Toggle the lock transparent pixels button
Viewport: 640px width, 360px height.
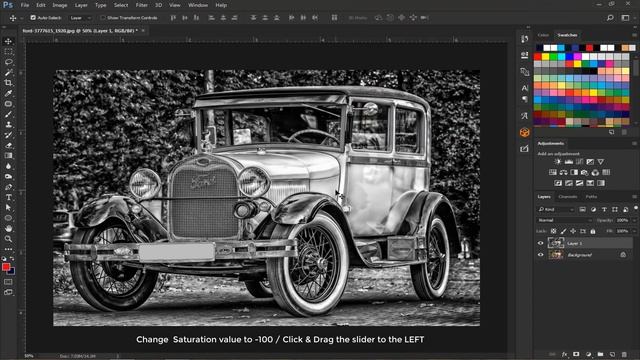coord(553,231)
